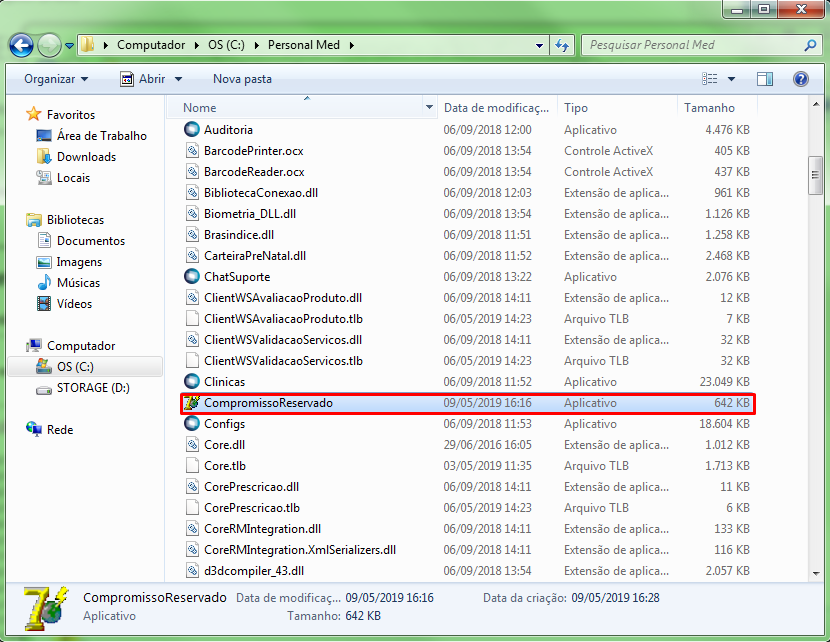Image resolution: width=830 pixels, height=642 pixels.
Task: Open view options dropdown arrow
Action: coord(731,79)
